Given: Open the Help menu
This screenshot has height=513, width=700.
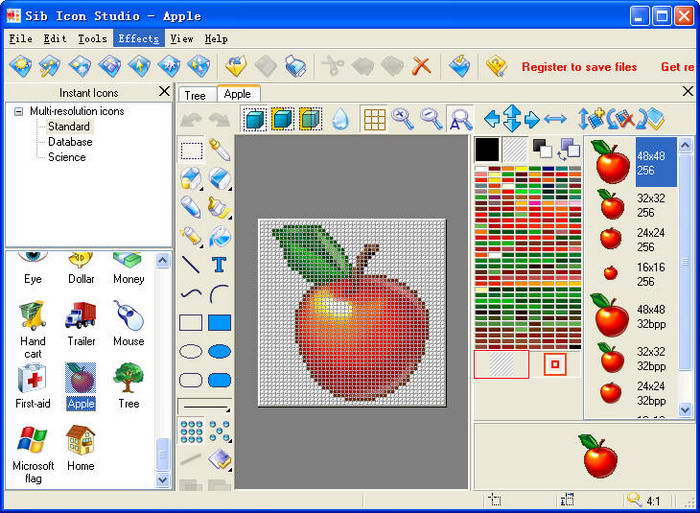Looking at the screenshot, I should [217, 39].
